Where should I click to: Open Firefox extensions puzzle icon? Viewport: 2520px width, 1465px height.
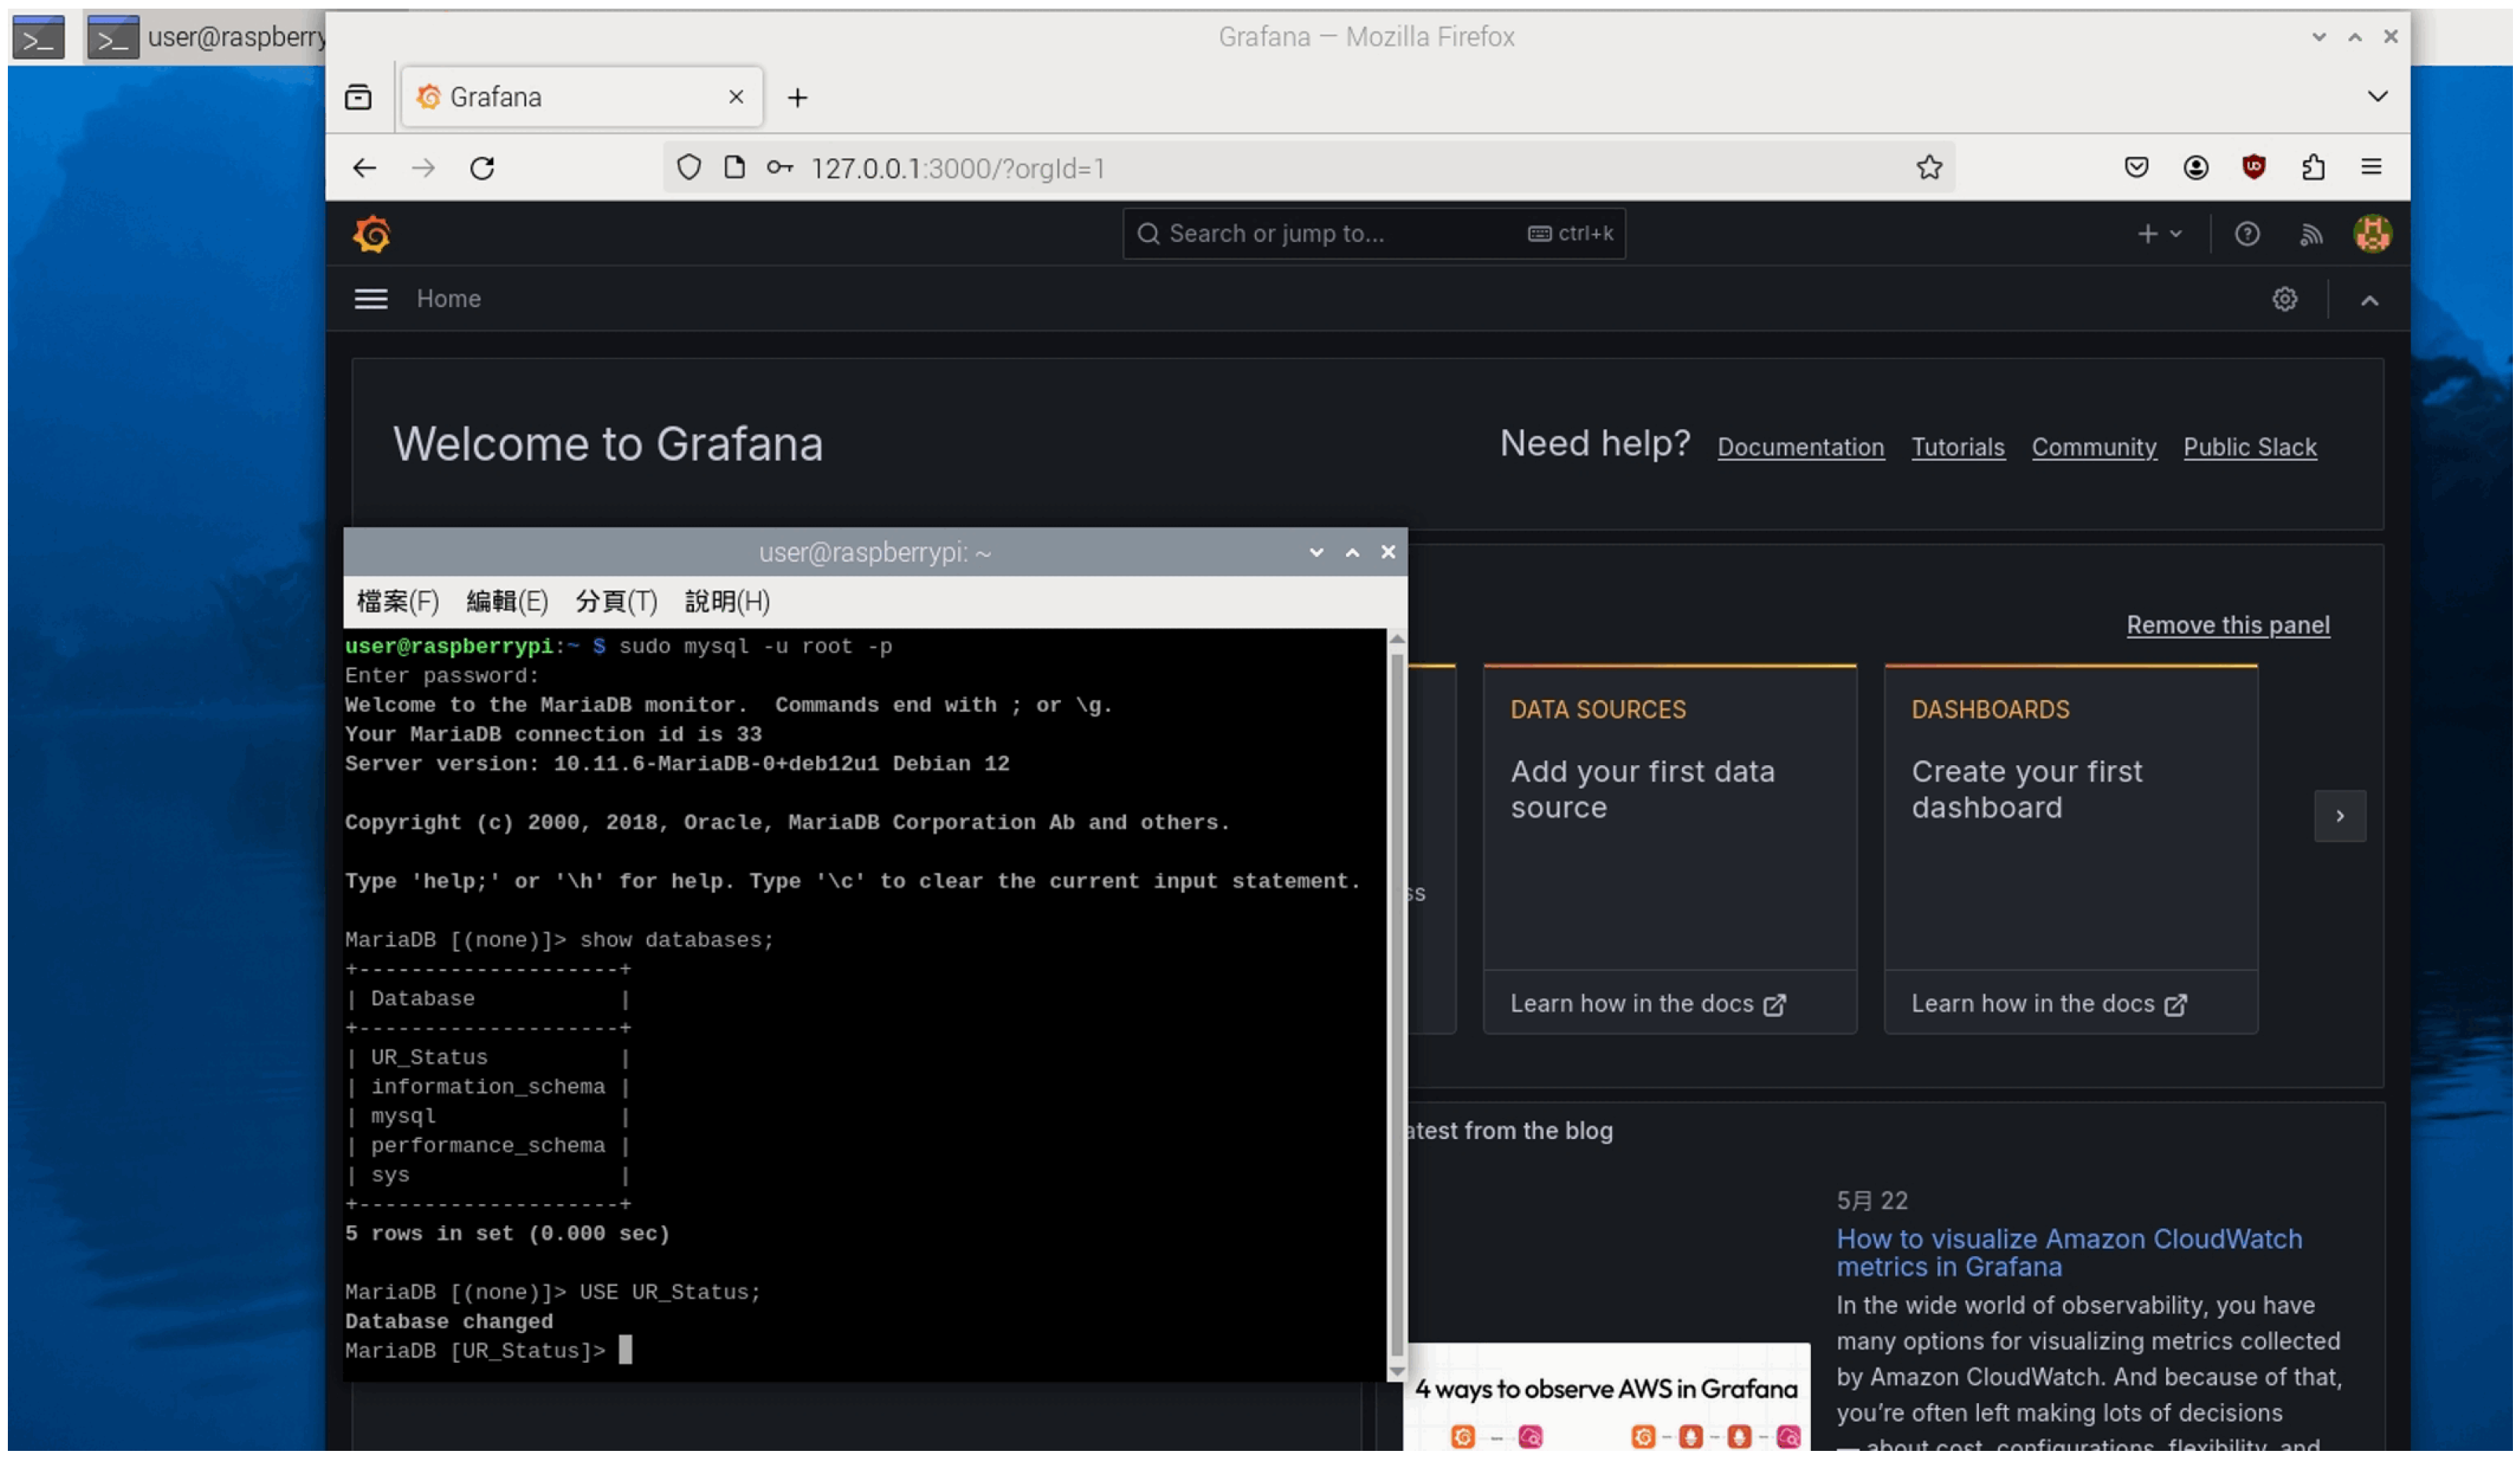[2313, 167]
